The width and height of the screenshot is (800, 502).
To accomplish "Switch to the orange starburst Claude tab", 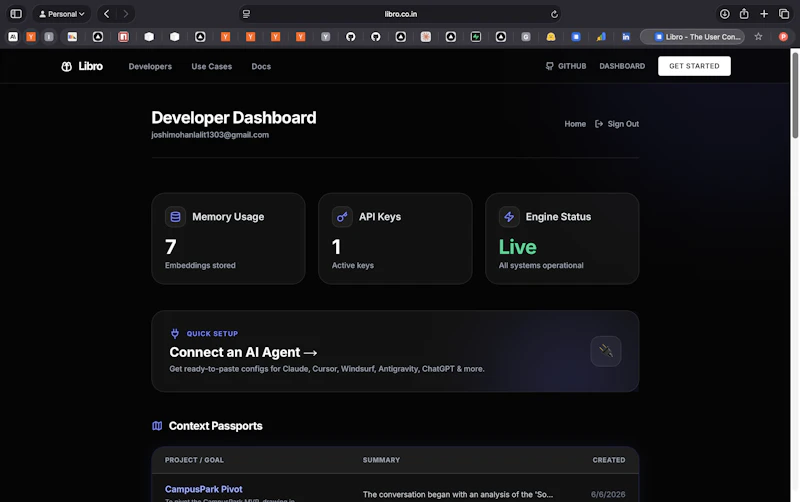I will 426,37.
